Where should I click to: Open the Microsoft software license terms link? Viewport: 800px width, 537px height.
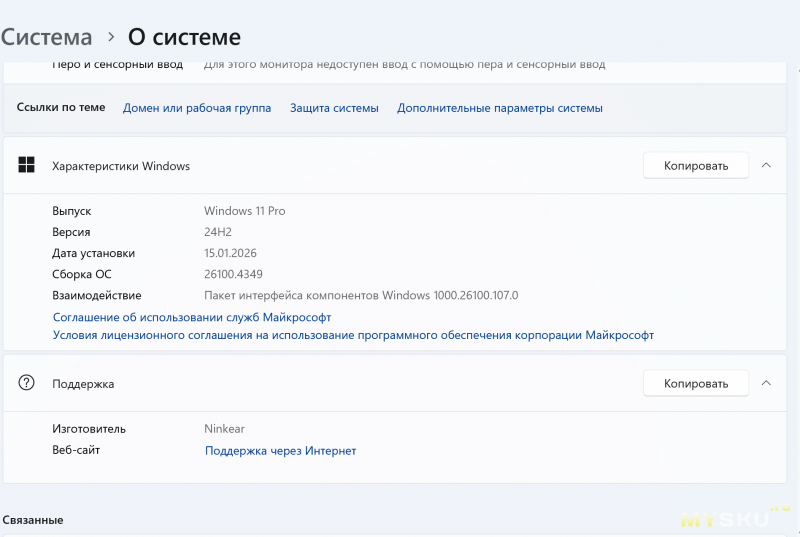pos(353,335)
